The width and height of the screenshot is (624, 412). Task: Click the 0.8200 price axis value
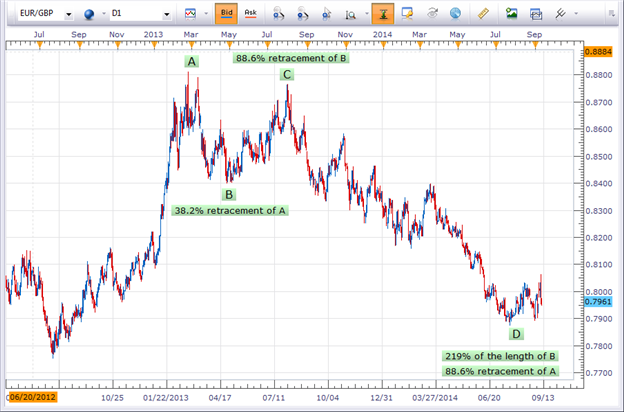tap(599, 238)
